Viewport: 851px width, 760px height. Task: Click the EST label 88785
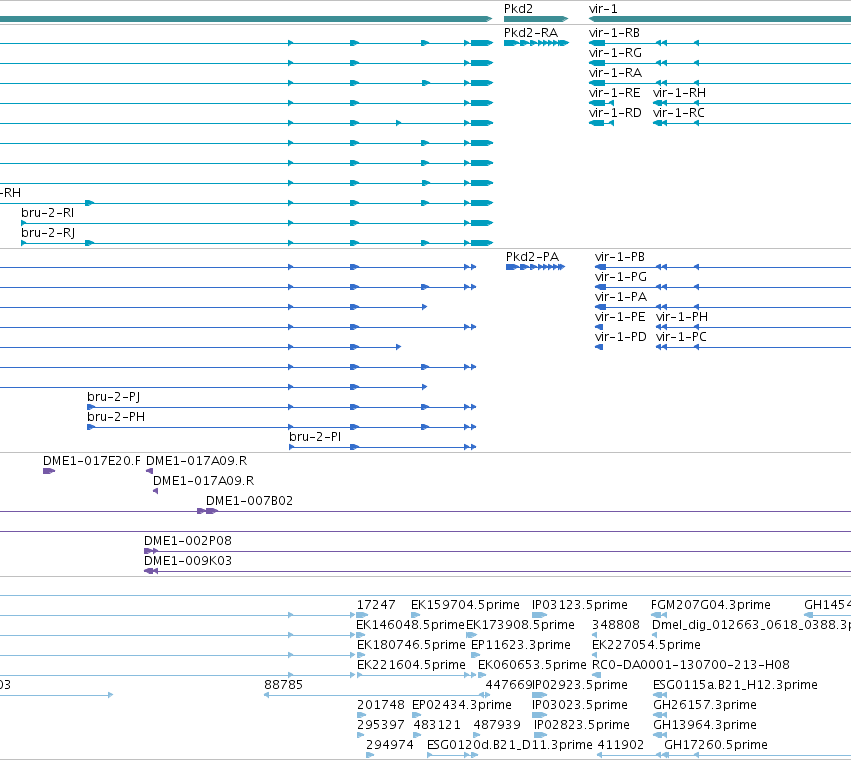click(283, 686)
